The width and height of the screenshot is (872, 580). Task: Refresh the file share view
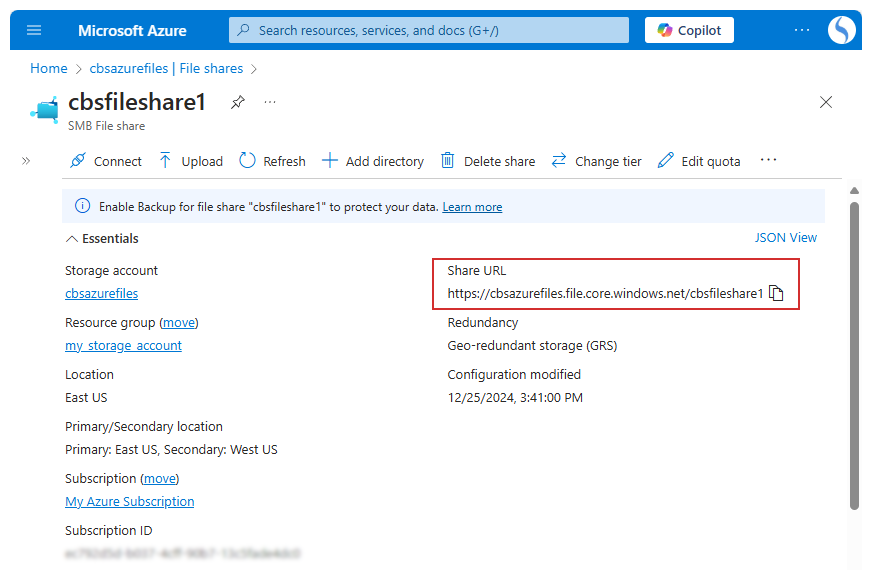point(273,161)
